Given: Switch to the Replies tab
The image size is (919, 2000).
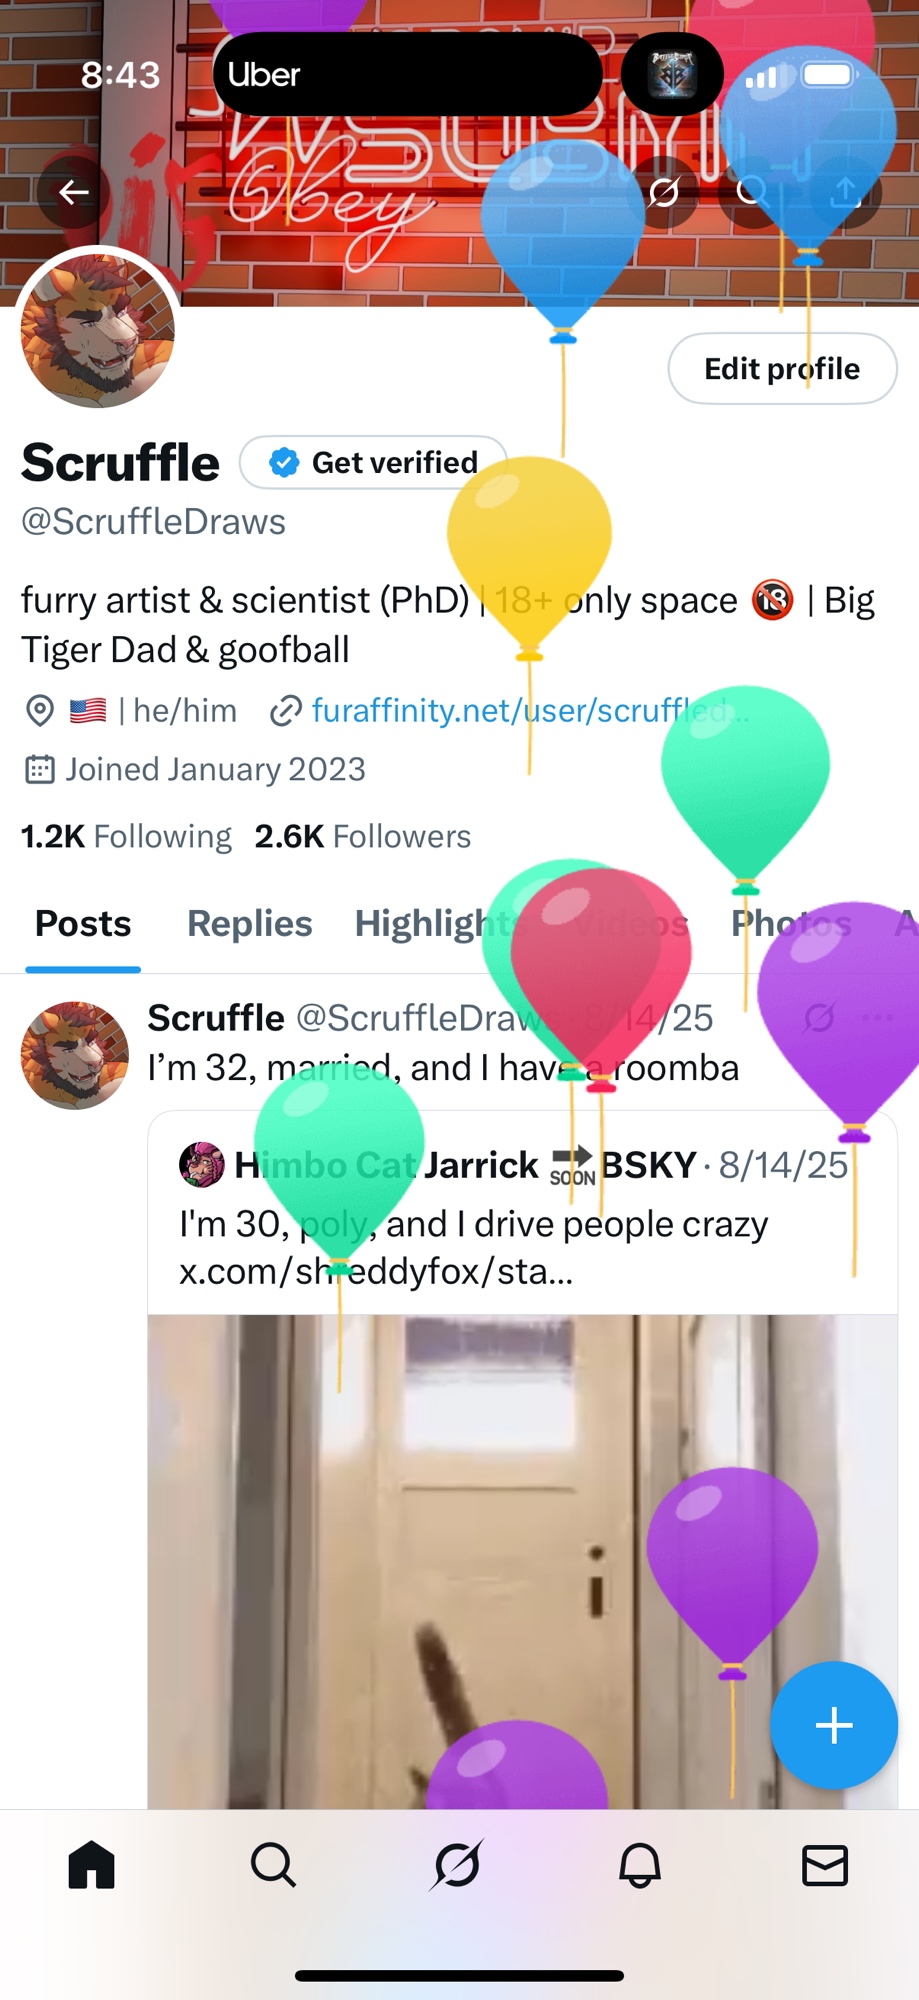Looking at the screenshot, I should tap(250, 923).
